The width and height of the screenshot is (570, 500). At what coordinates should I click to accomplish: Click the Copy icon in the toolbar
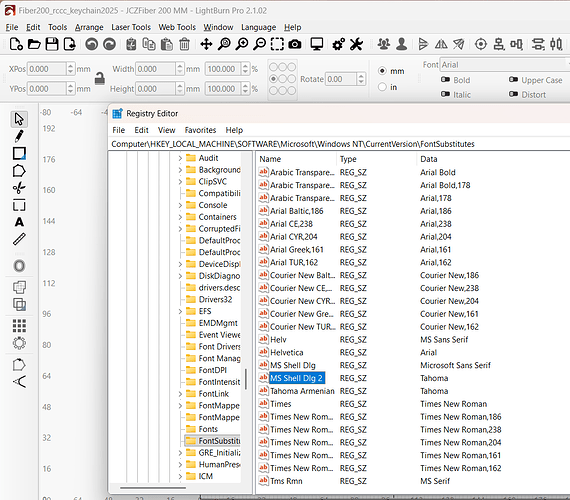tap(149, 44)
